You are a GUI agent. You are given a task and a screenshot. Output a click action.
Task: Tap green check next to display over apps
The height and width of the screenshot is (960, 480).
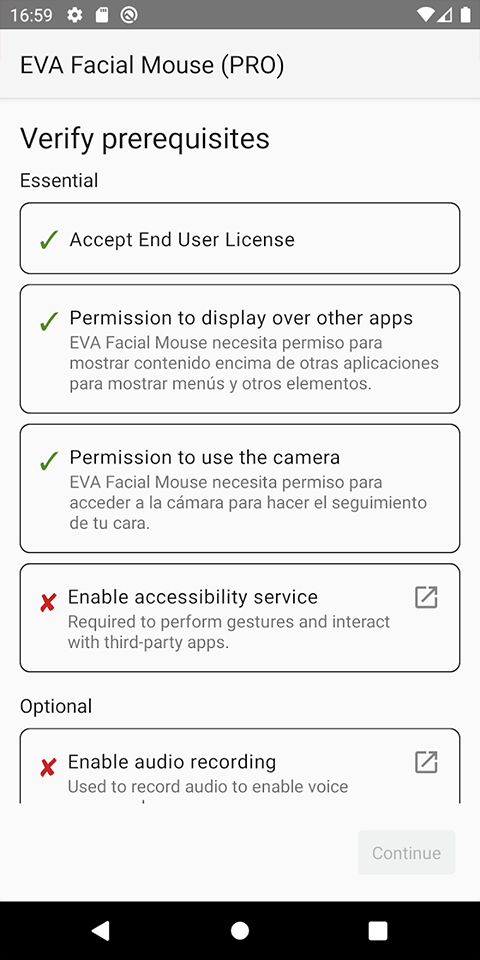(x=48, y=321)
